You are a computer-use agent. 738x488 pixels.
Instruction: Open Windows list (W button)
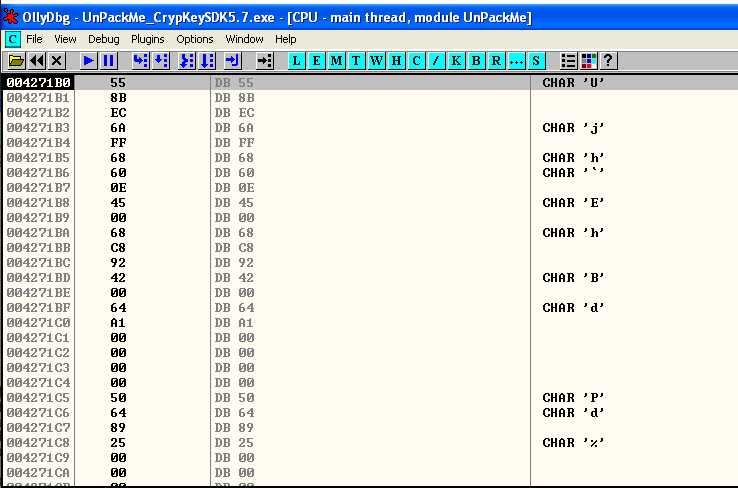(377, 61)
